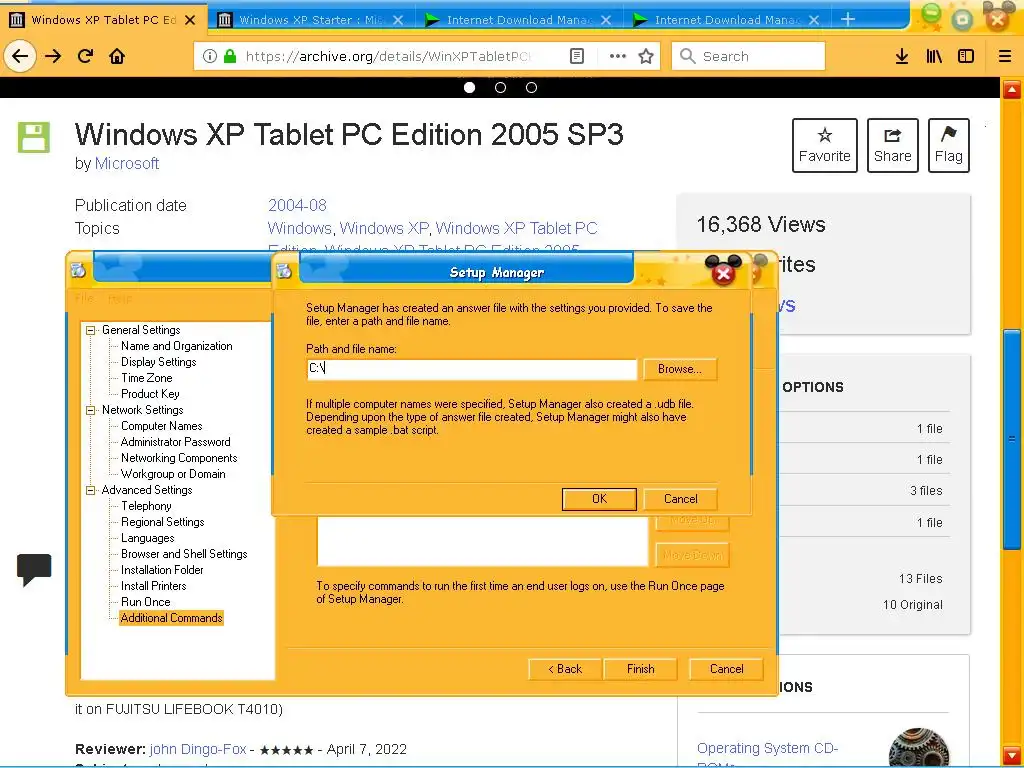Close the Windows XP Starter tab
This screenshot has width=1024, height=768.
pos(398,20)
